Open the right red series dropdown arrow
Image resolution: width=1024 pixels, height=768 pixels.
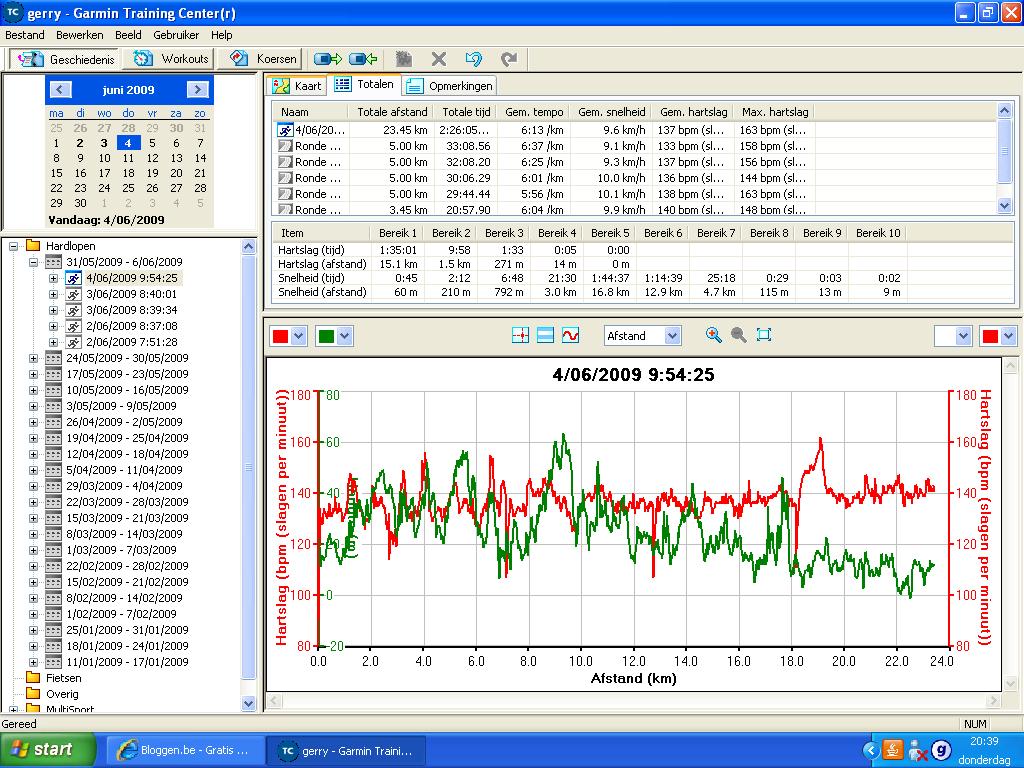(1008, 336)
